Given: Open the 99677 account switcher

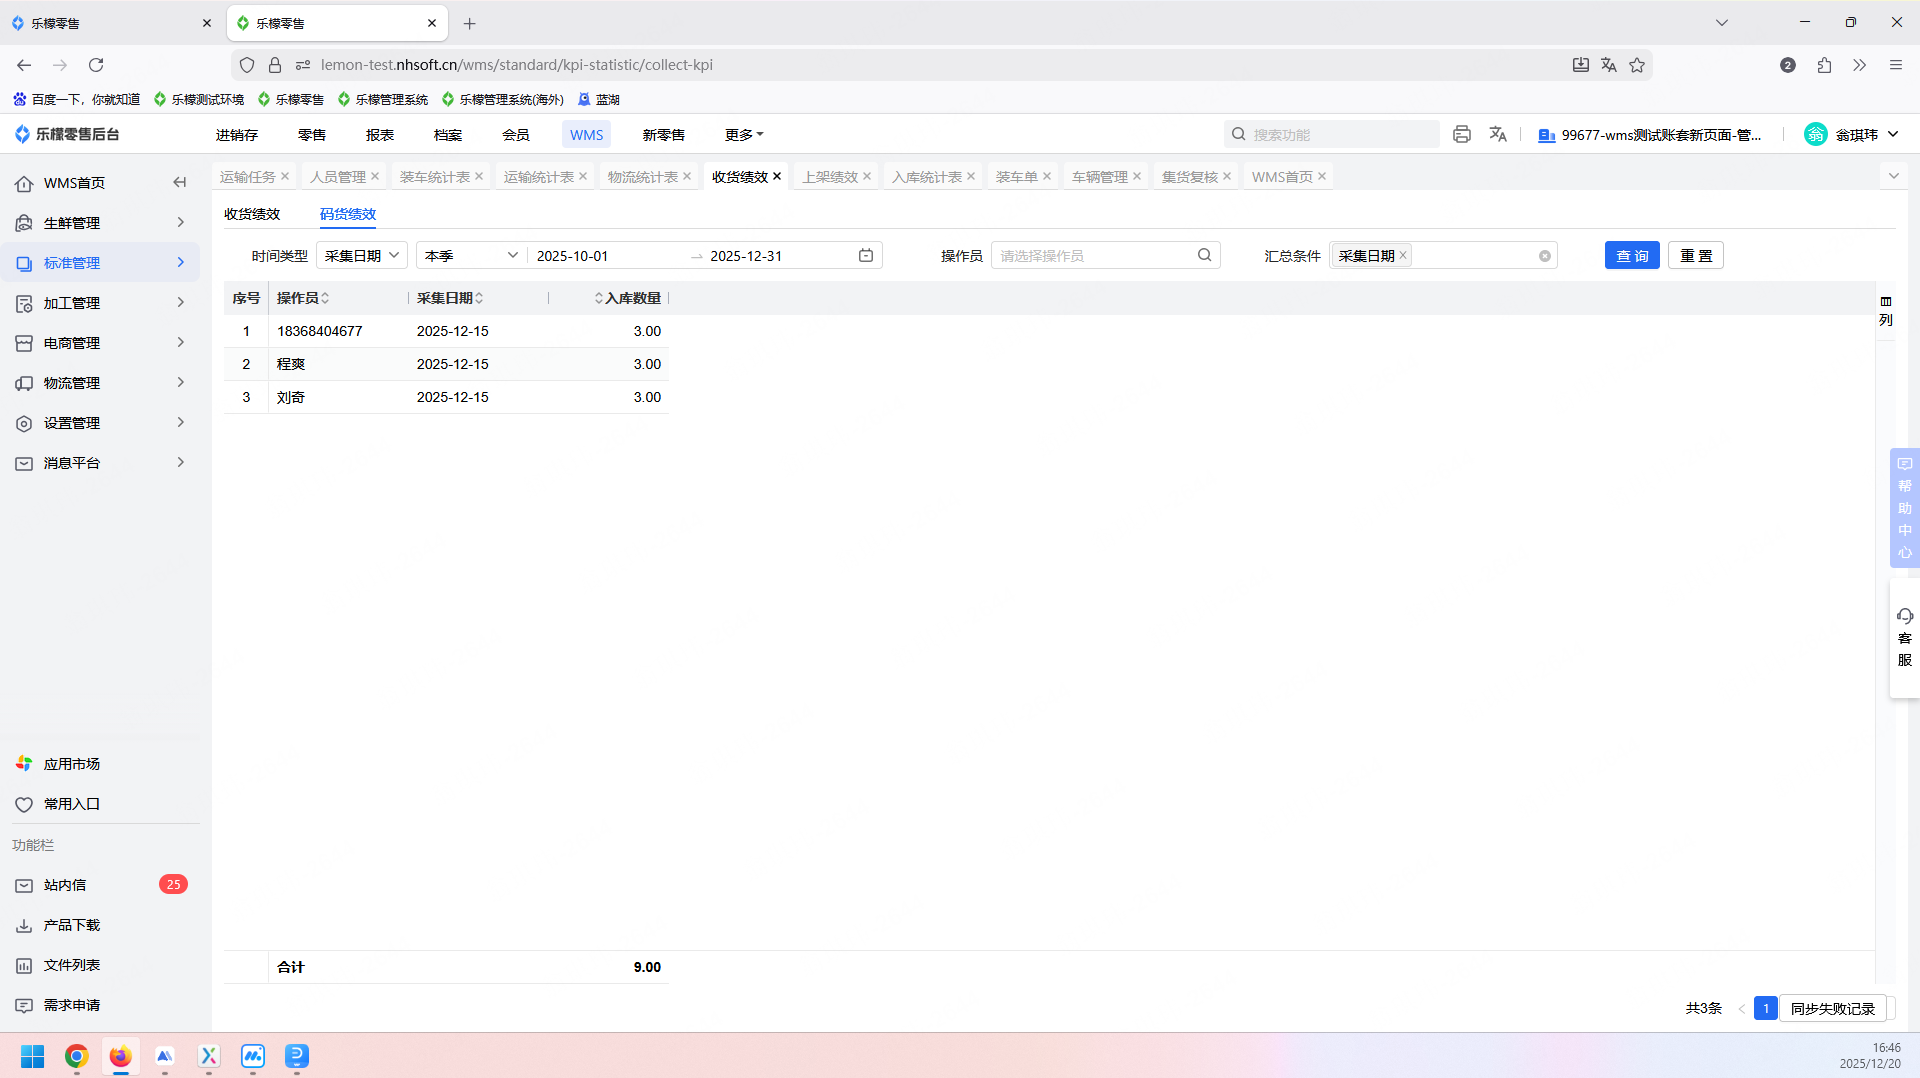Looking at the screenshot, I should point(1650,135).
